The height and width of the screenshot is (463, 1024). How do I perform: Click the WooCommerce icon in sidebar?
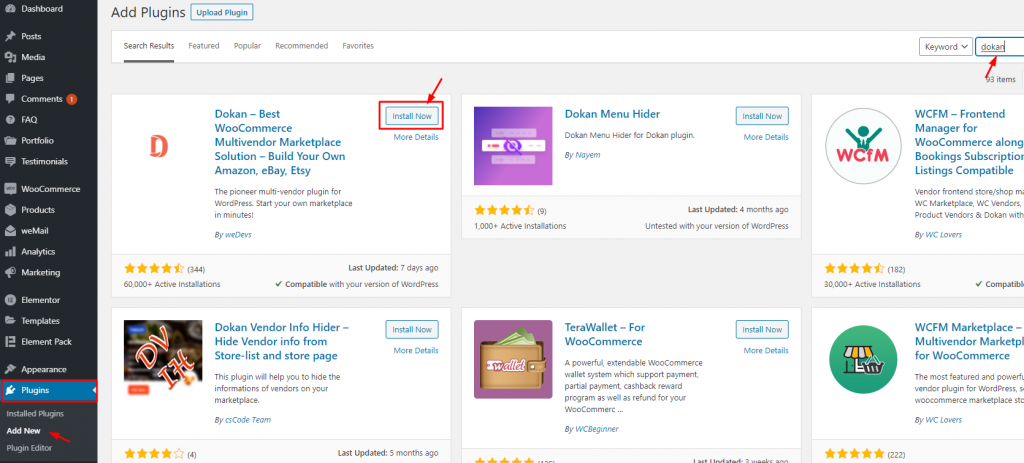(x=10, y=189)
